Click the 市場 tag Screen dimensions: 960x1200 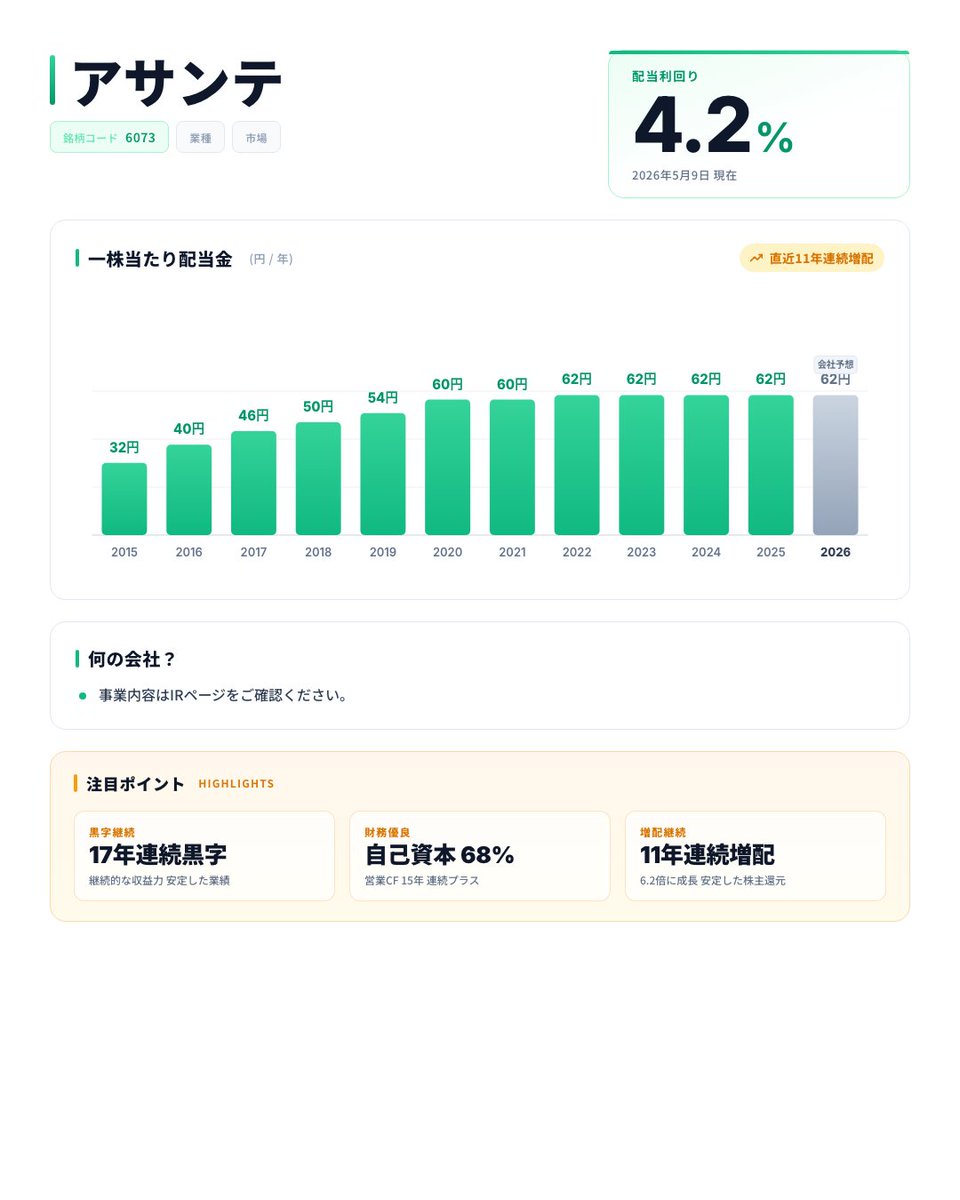tap(256, 137)
